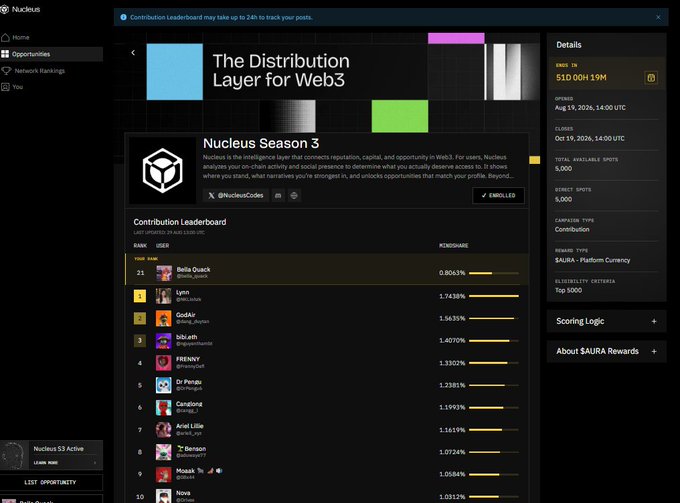The image size is (680, 503).
Task: Open the bibi.eth user name
Action: click(x=186, y=337)
